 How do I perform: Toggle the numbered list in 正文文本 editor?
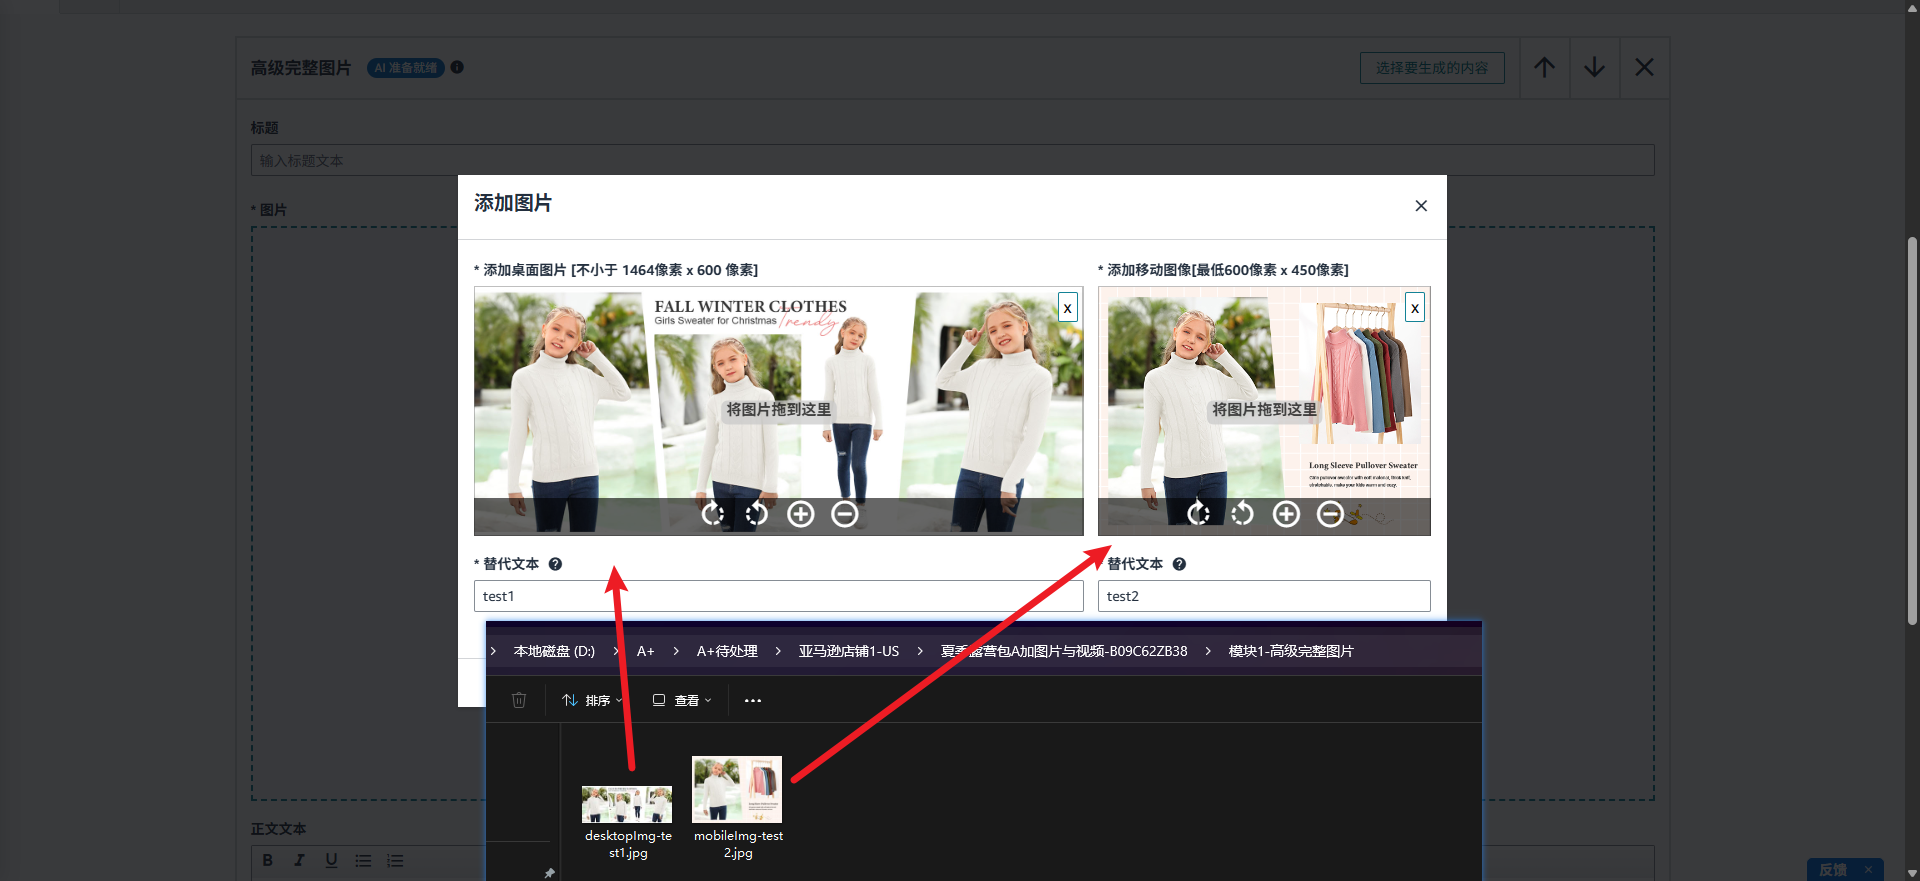coord(395,860)
